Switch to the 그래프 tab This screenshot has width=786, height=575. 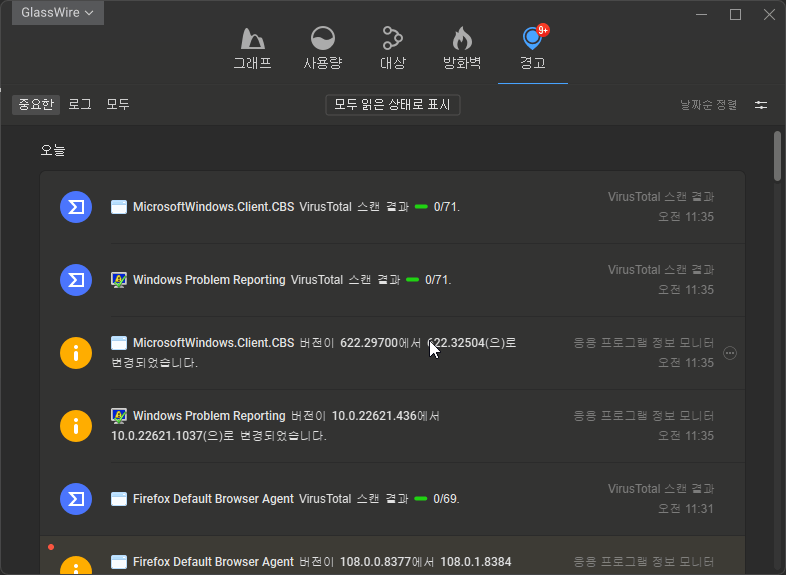tap(253, 49)
